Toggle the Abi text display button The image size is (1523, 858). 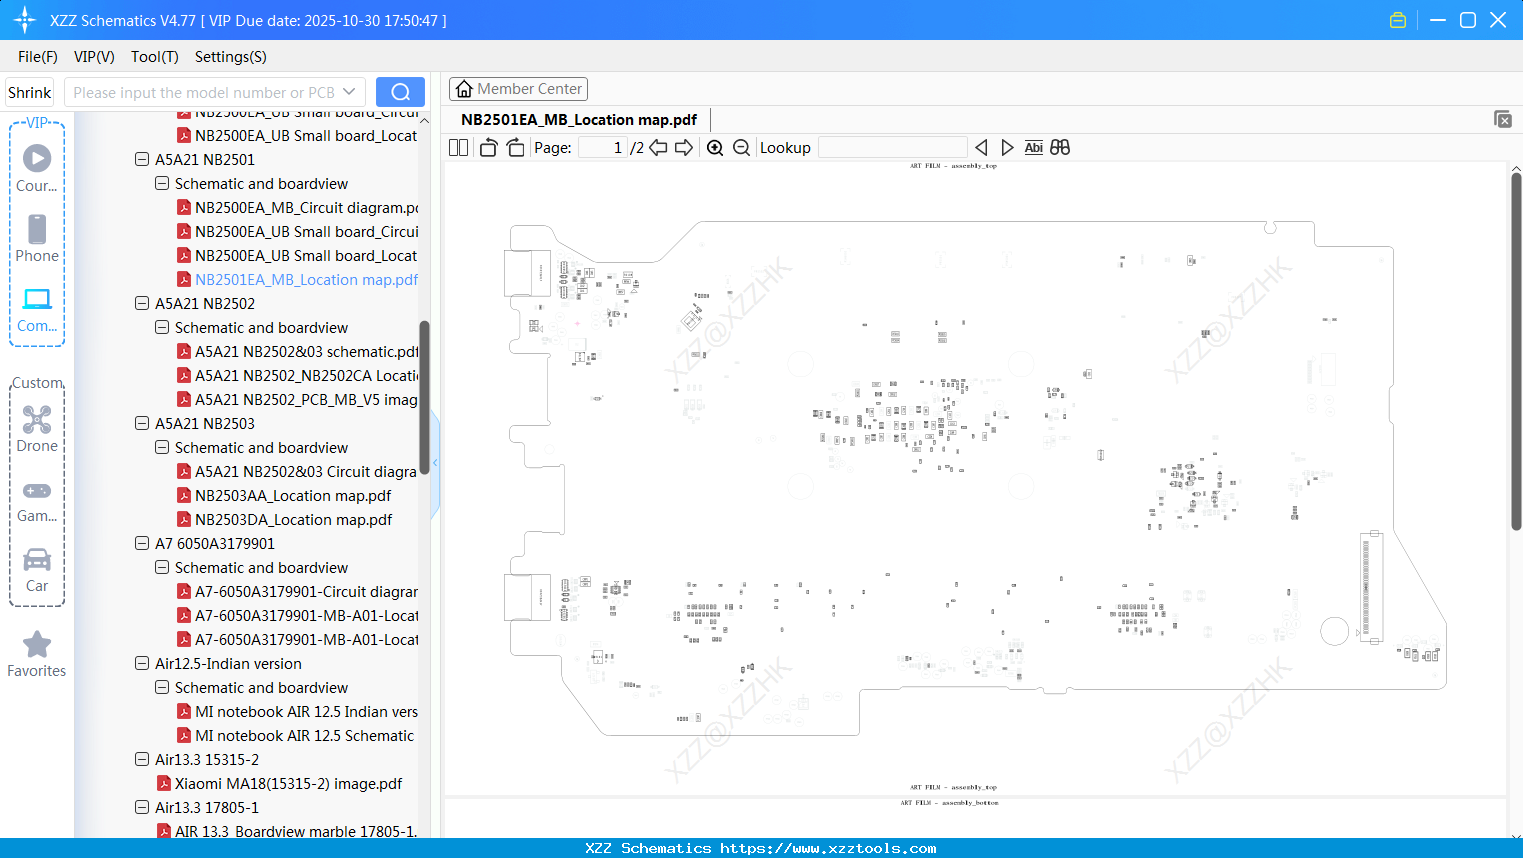[1033, 148]
